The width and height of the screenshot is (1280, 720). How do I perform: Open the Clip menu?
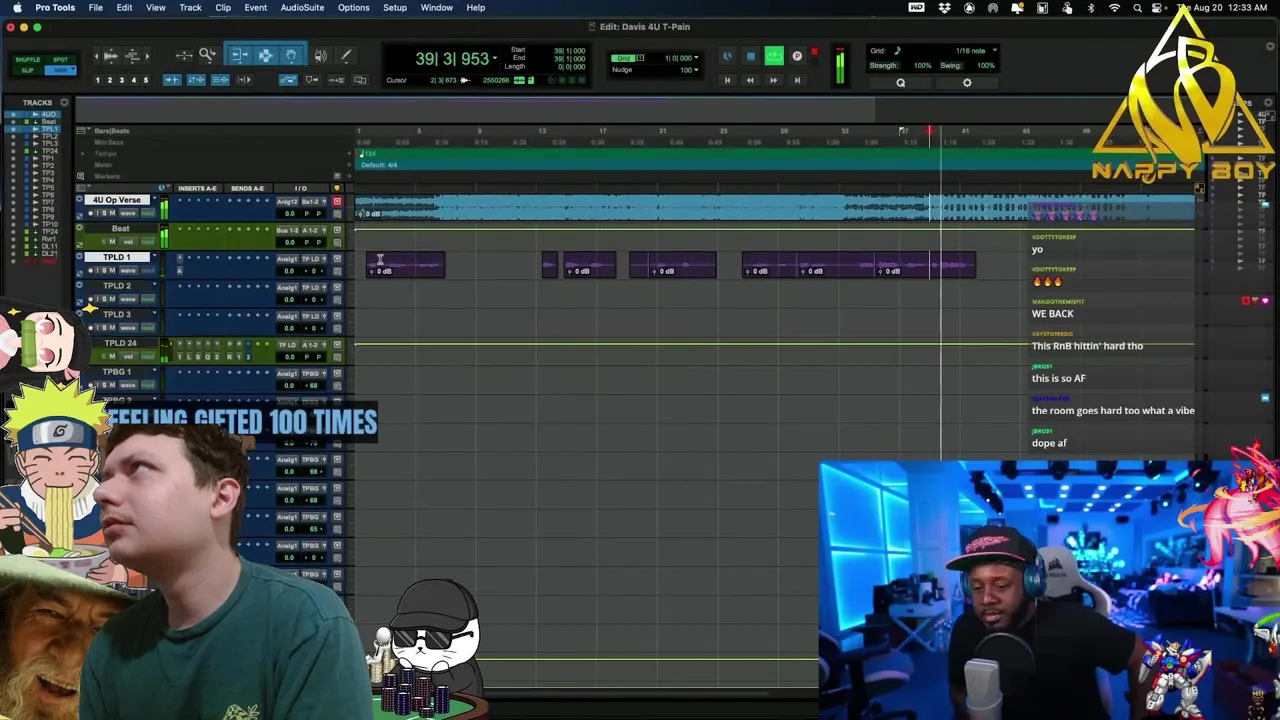223,7
